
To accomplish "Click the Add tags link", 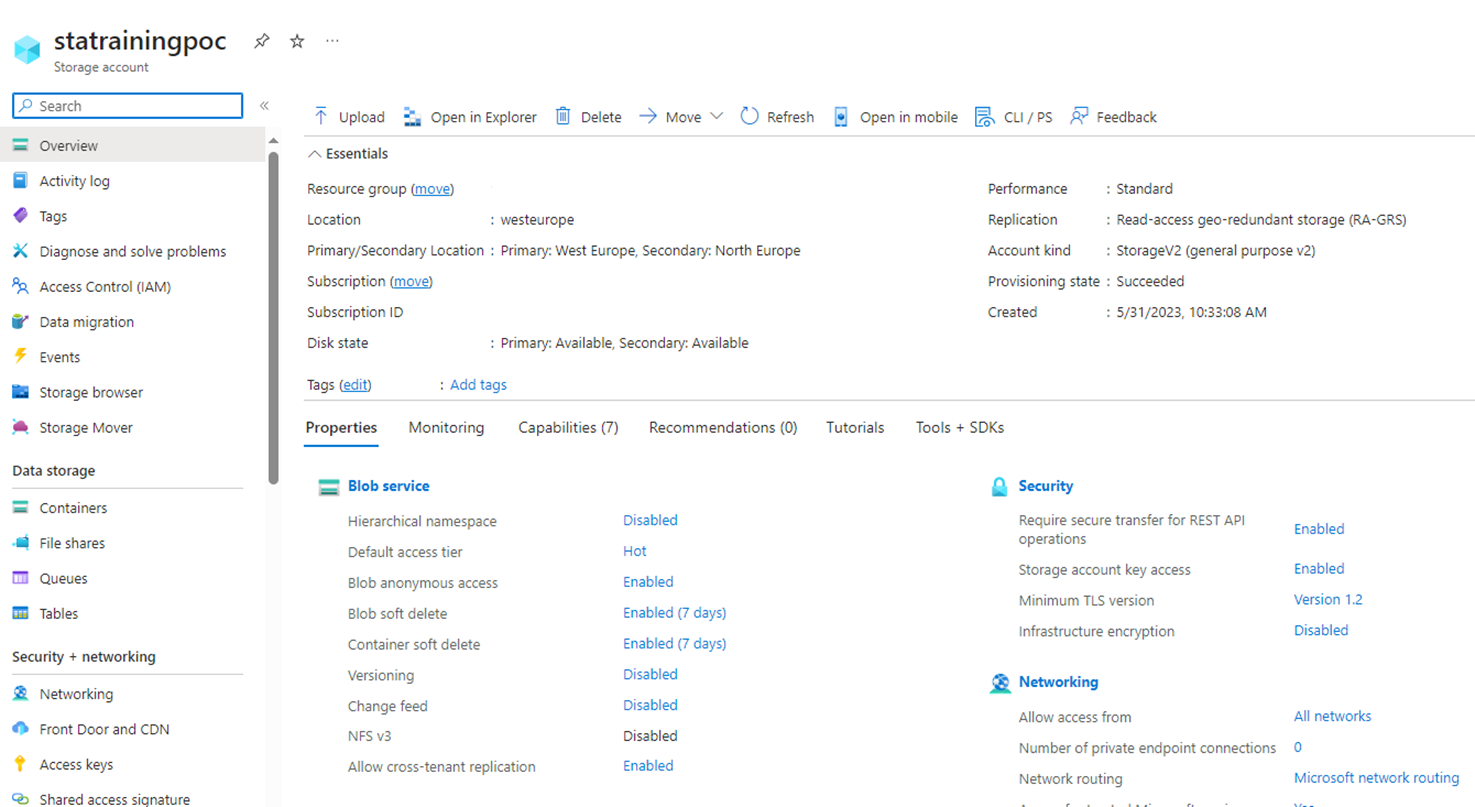I will (x=478, y=384).
